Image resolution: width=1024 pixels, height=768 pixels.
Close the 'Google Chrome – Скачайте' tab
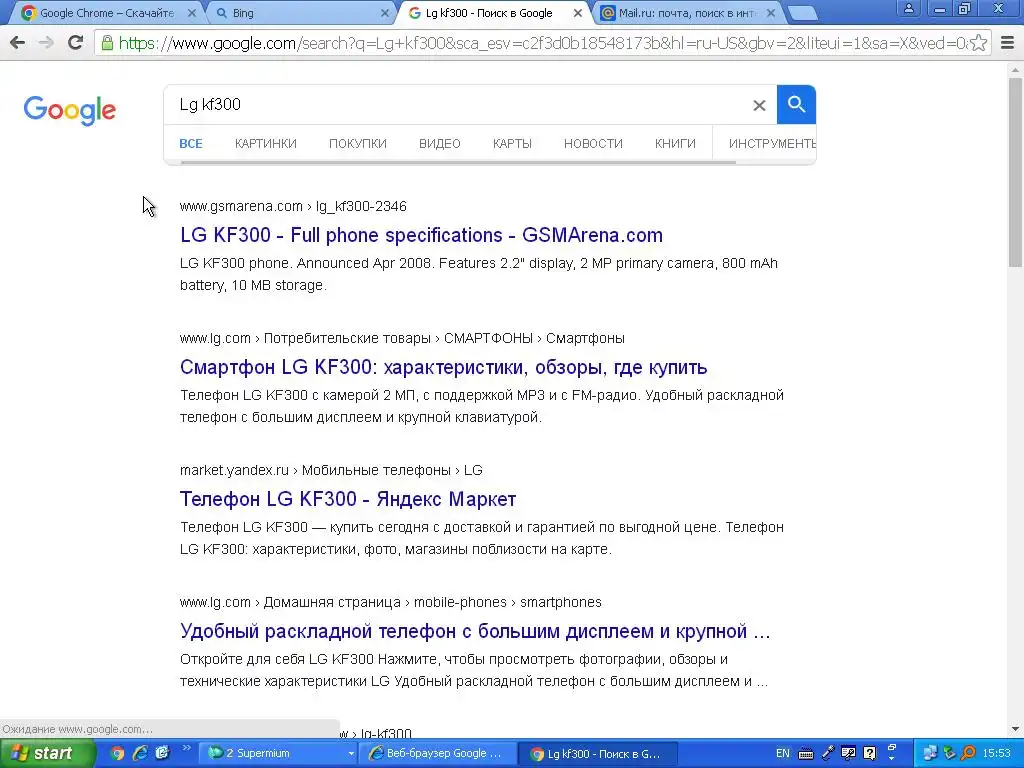(191, 13)
